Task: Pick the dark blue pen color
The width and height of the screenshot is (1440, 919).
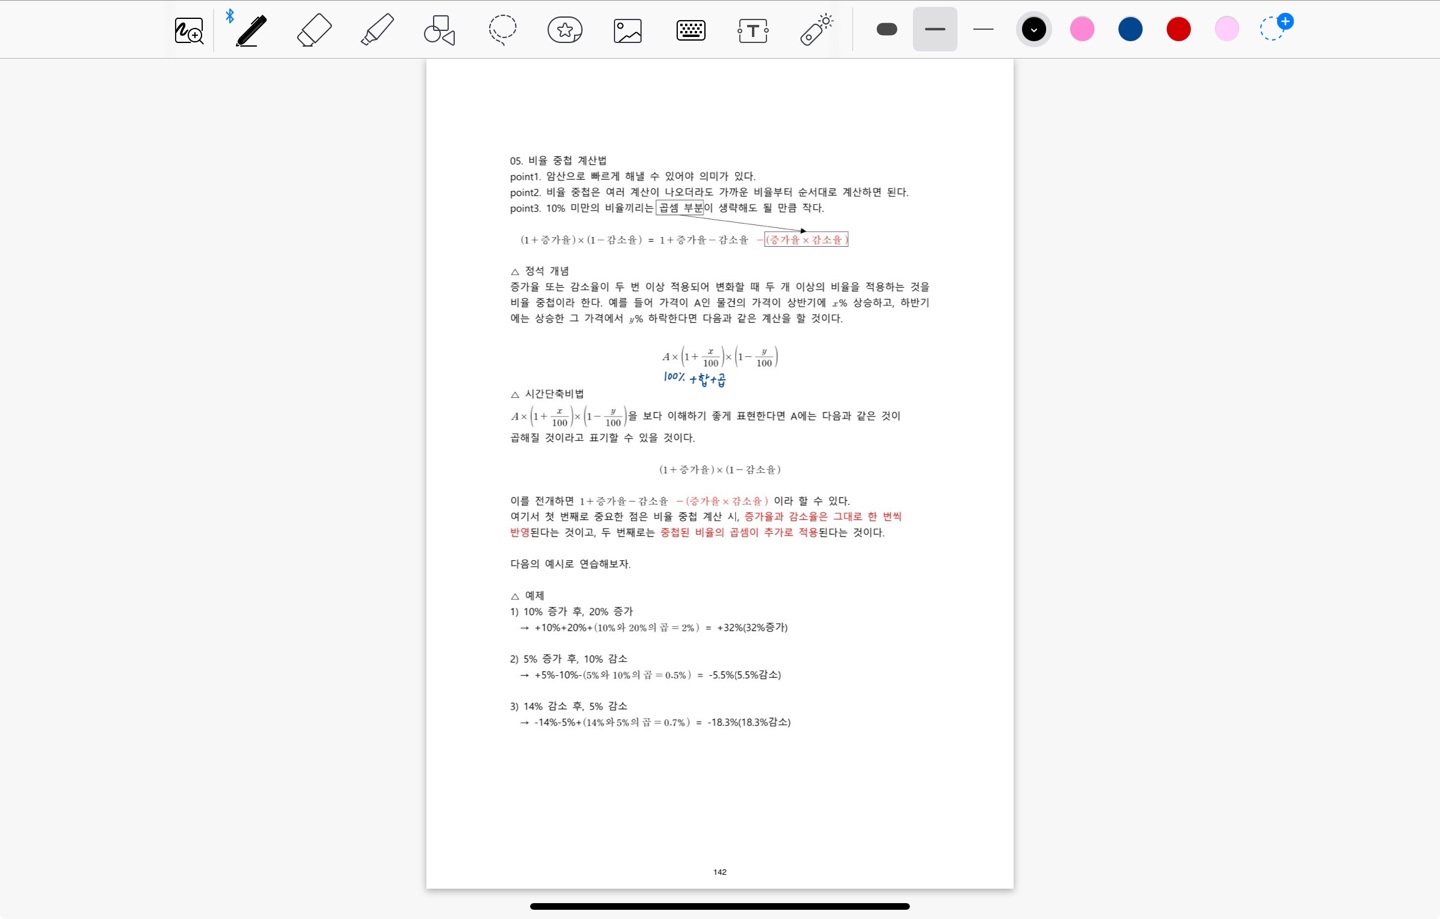Action: (1130, 29)
